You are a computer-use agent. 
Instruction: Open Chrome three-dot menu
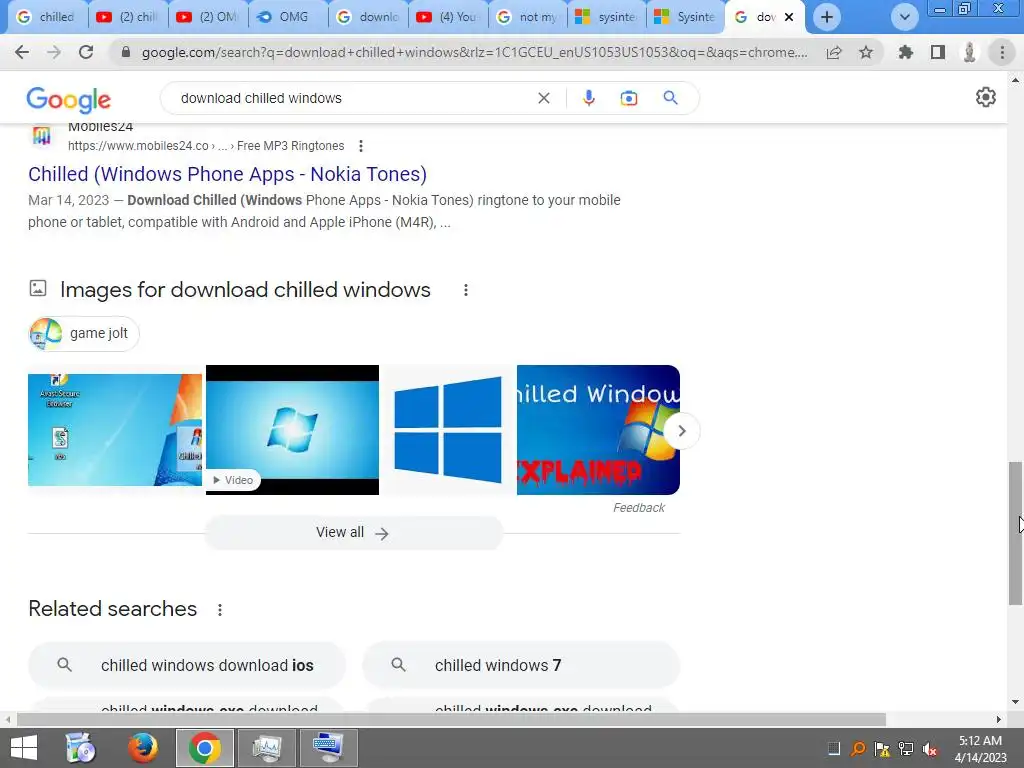click(1002, 52)
